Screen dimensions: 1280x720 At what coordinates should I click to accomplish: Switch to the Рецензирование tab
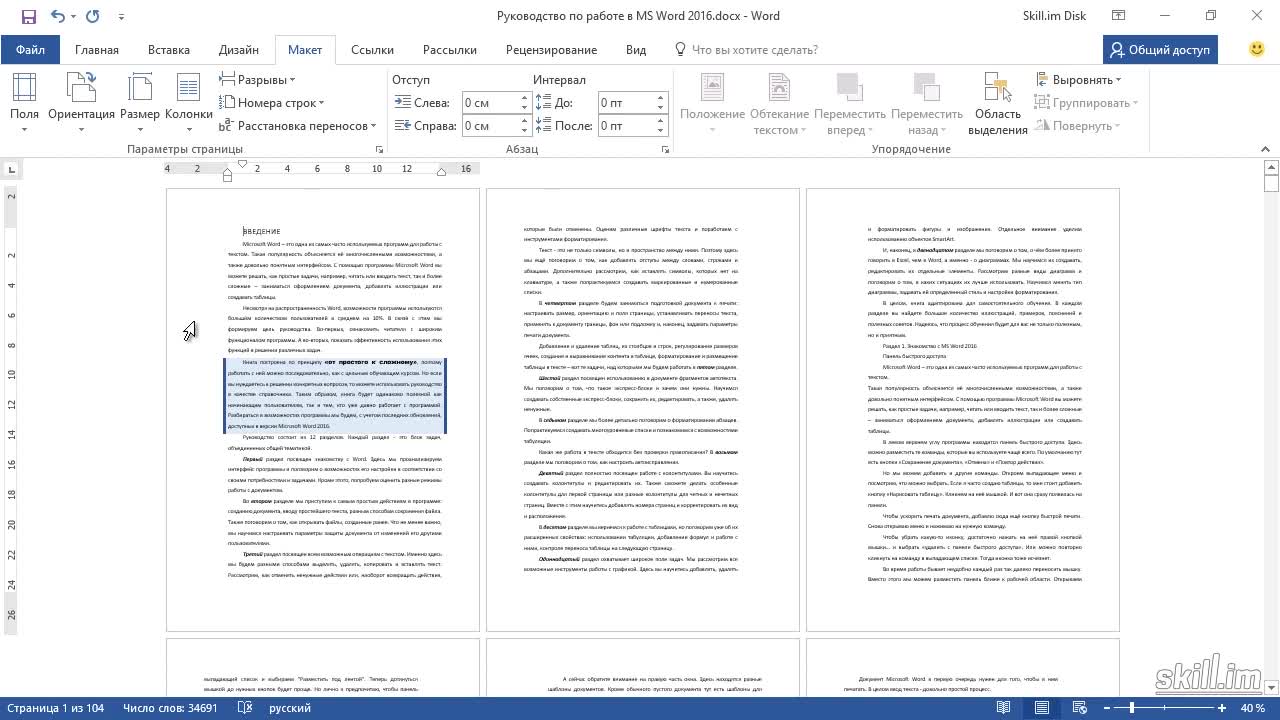(551, 50)
